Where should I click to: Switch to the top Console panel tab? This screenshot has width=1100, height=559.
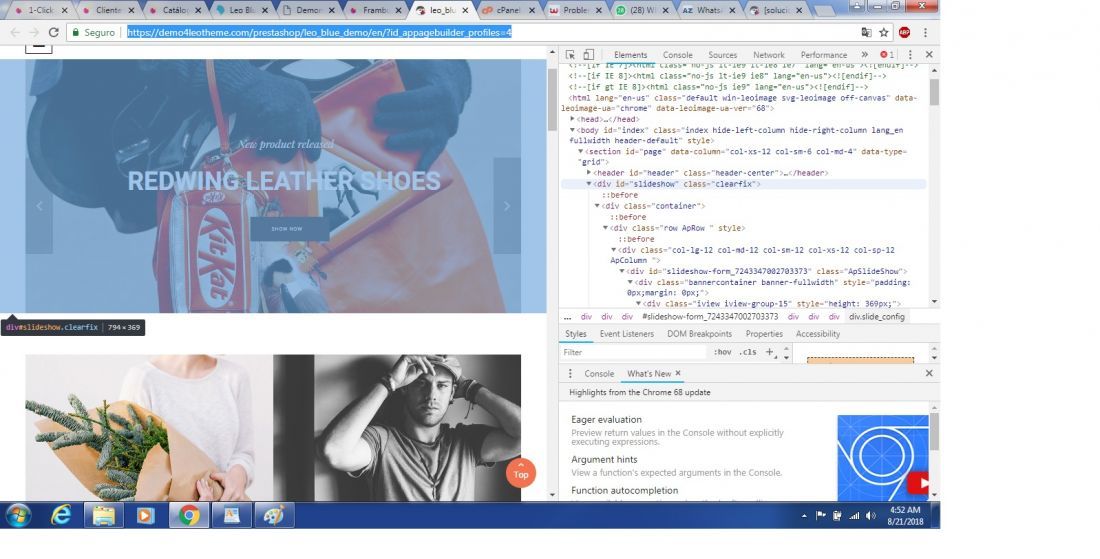click(x=677, y=55)
